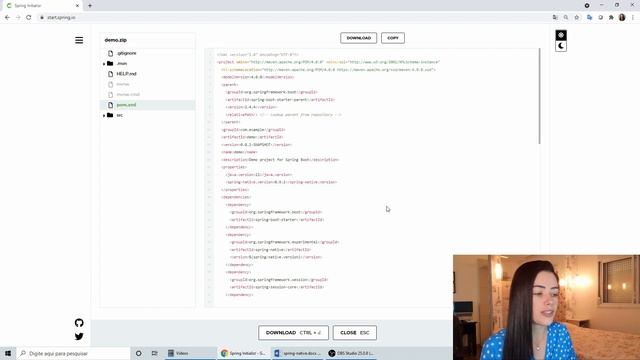Screen dimensions: 640x360
Task: Click the Windows taskbar search box
Action: pyautogui.click(x=73, y=353)
